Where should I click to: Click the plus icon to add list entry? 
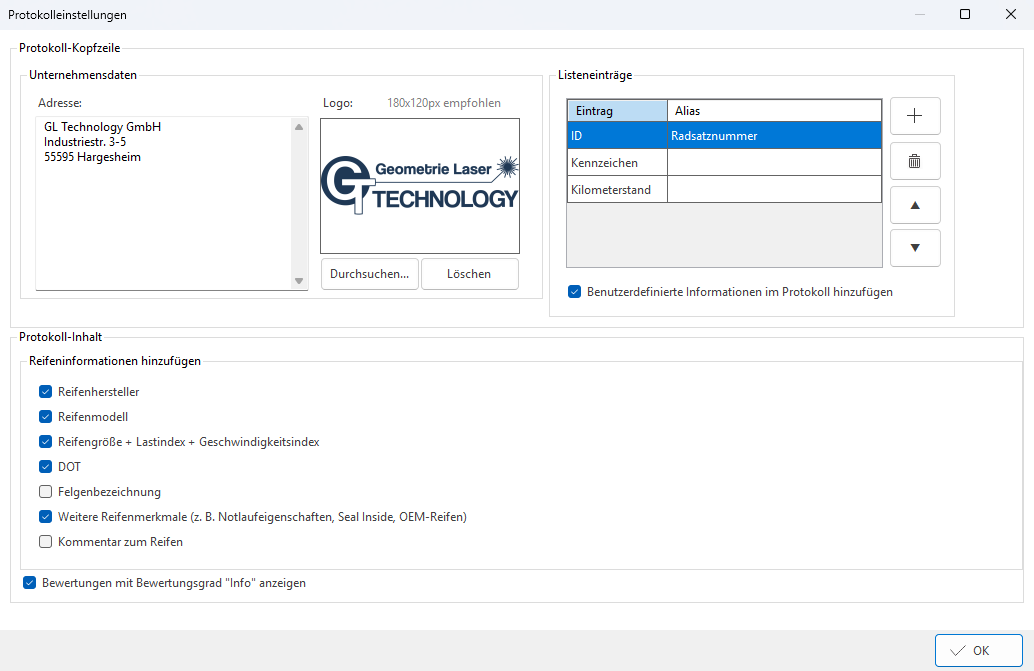(914, 116)
